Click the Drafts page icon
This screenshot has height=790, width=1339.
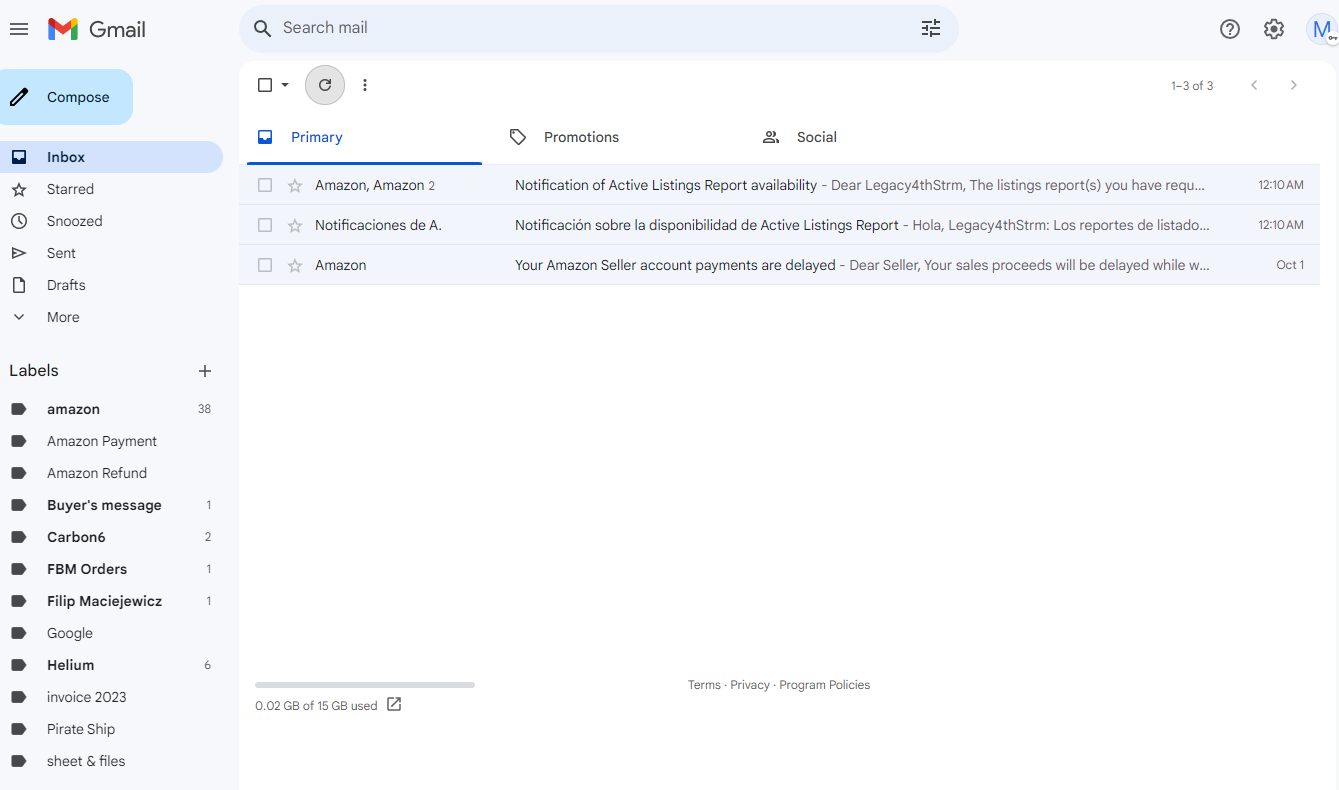point(19,285)
